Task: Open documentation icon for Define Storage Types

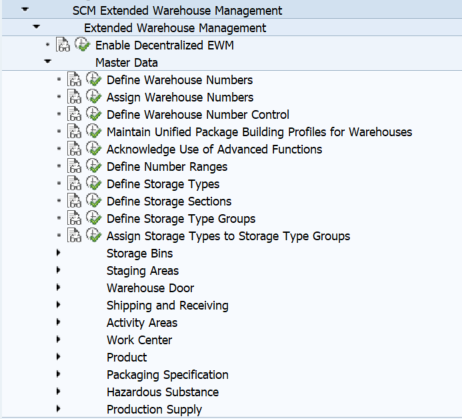Action: (74, 184)
